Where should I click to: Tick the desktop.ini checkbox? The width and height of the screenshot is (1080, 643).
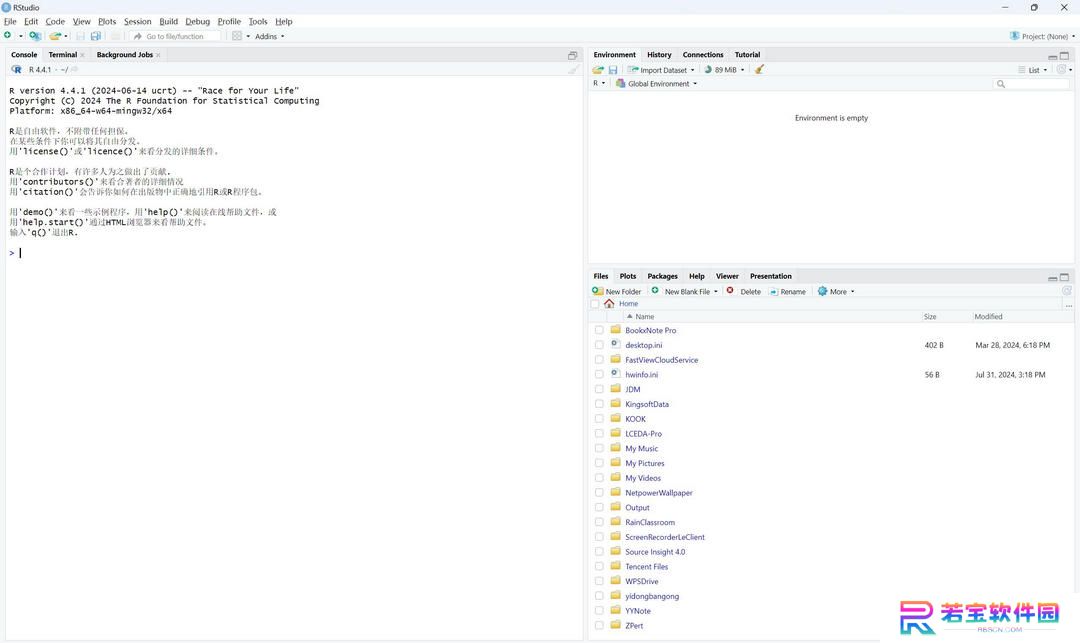point(599,345)
